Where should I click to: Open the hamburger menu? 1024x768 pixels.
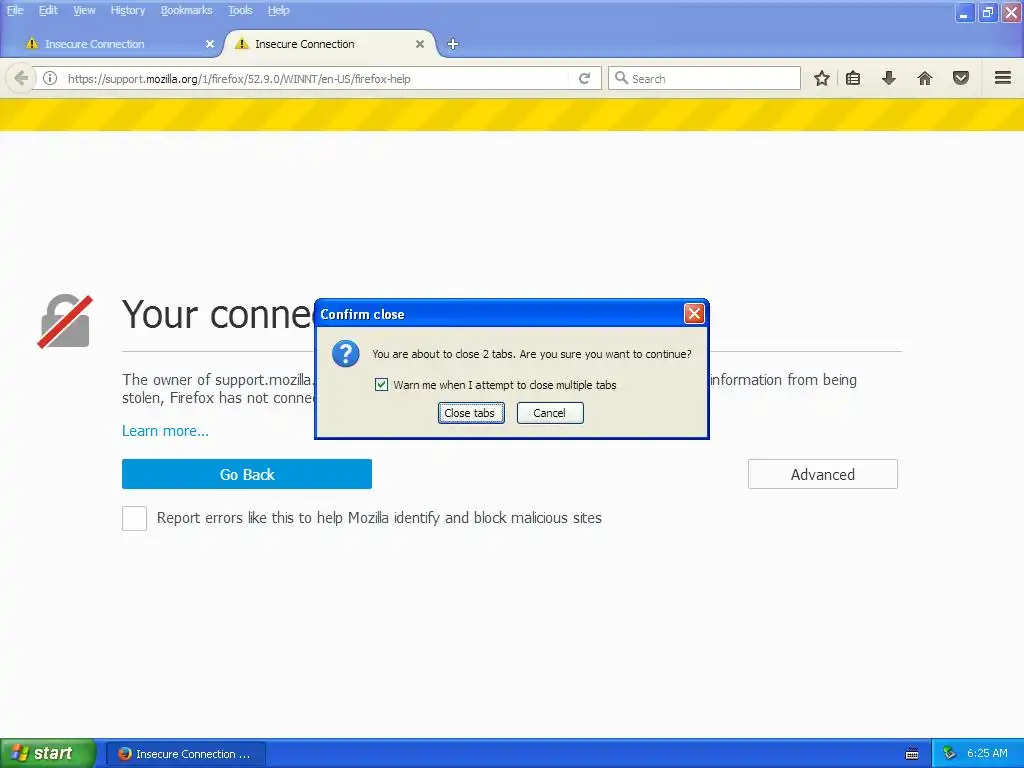coord(1003,78)
